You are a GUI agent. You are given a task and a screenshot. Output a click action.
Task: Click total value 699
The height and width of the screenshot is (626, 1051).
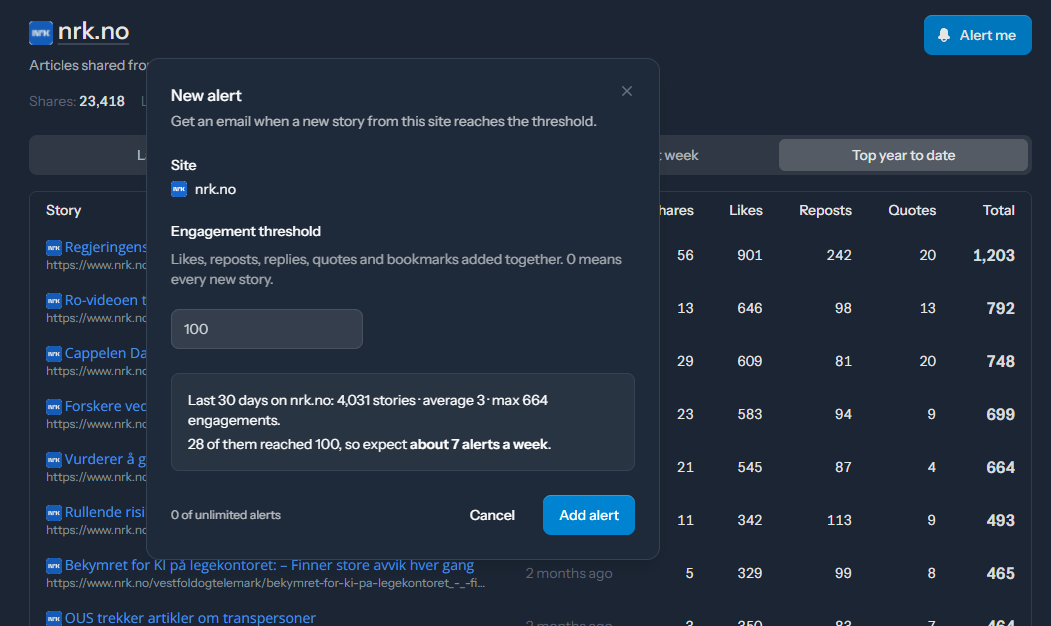[x=1000, y=414]
